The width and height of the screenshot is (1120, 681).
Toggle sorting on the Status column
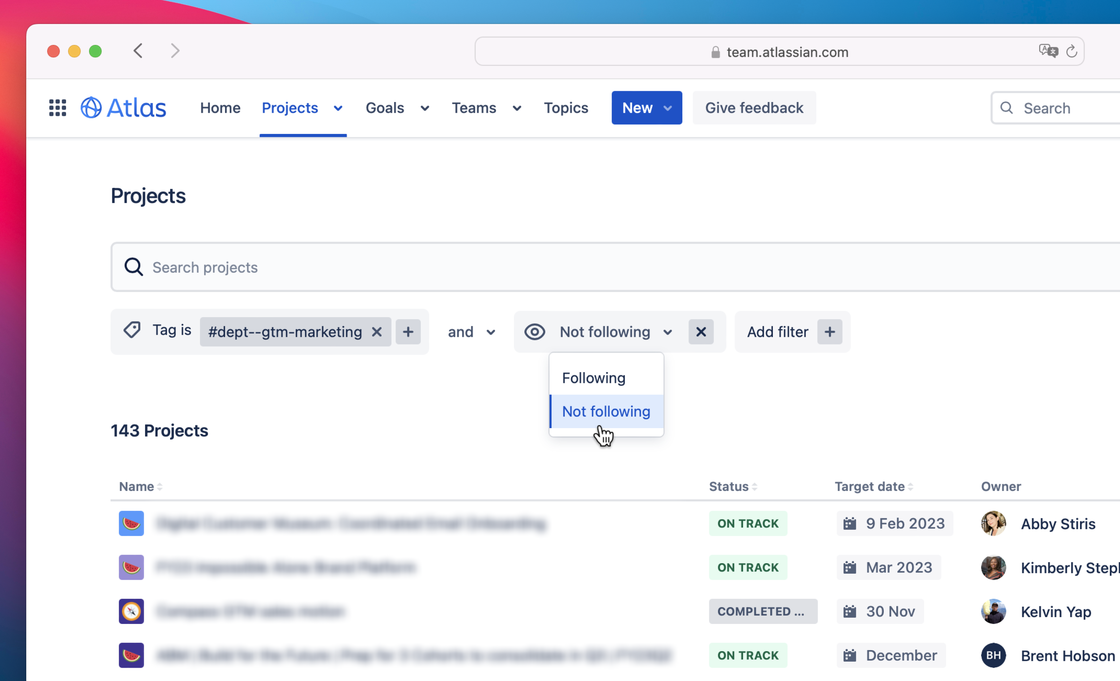click(x=755, y=486)
